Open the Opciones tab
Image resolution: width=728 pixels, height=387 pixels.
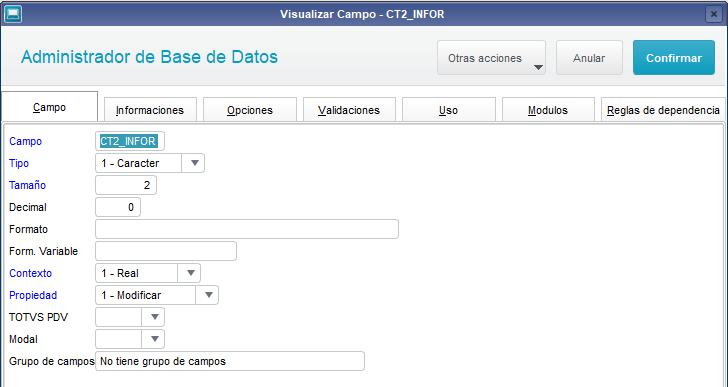click(250, 110)
